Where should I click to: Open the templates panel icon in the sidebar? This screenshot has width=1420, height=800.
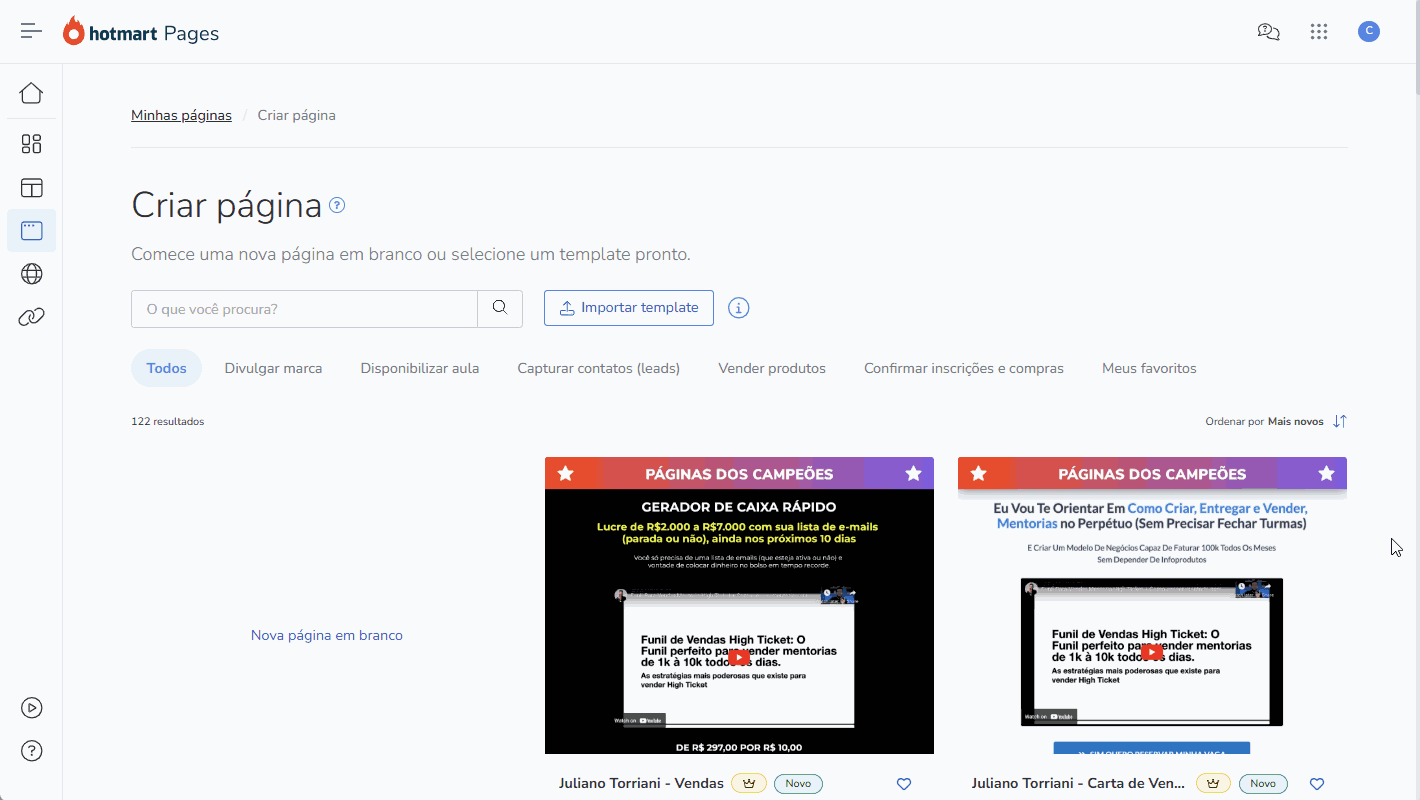31,188
